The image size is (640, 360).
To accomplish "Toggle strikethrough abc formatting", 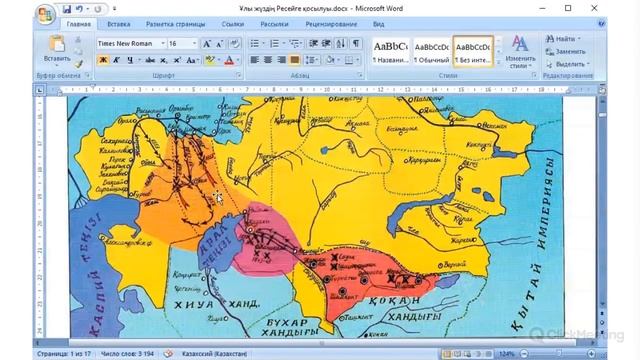I will coord(150,60).
